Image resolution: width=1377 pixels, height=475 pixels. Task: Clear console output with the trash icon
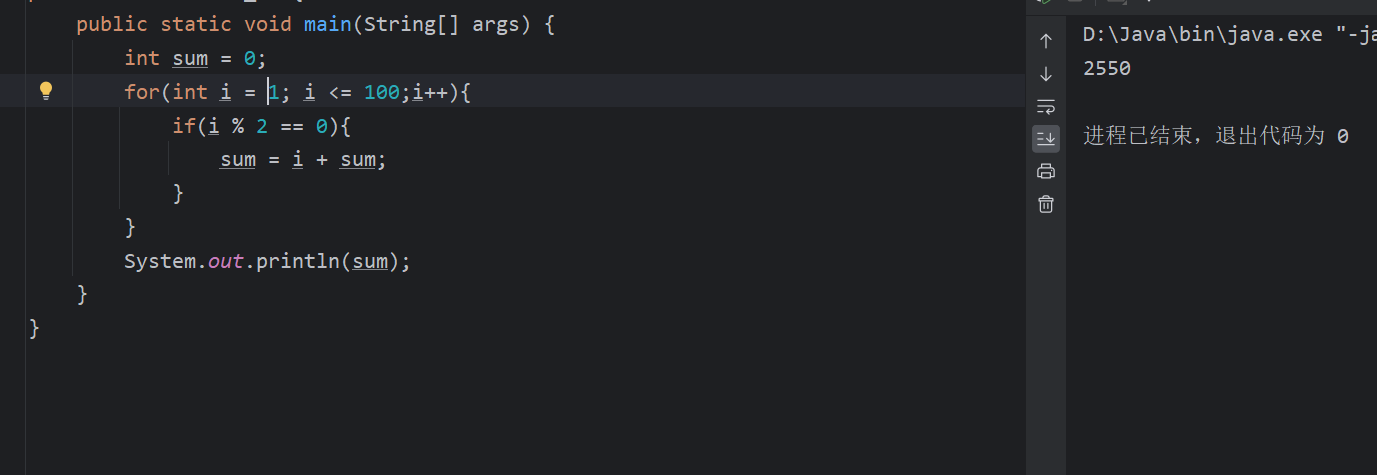tap(1046, 204)
